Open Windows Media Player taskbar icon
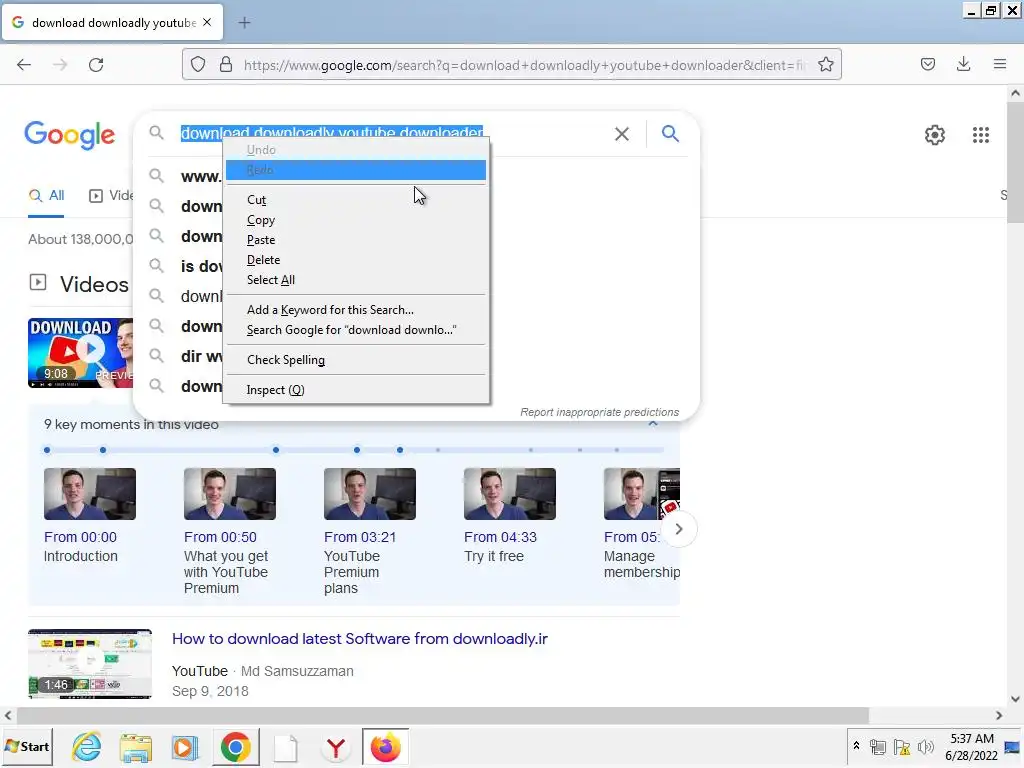 click(185, 746)
